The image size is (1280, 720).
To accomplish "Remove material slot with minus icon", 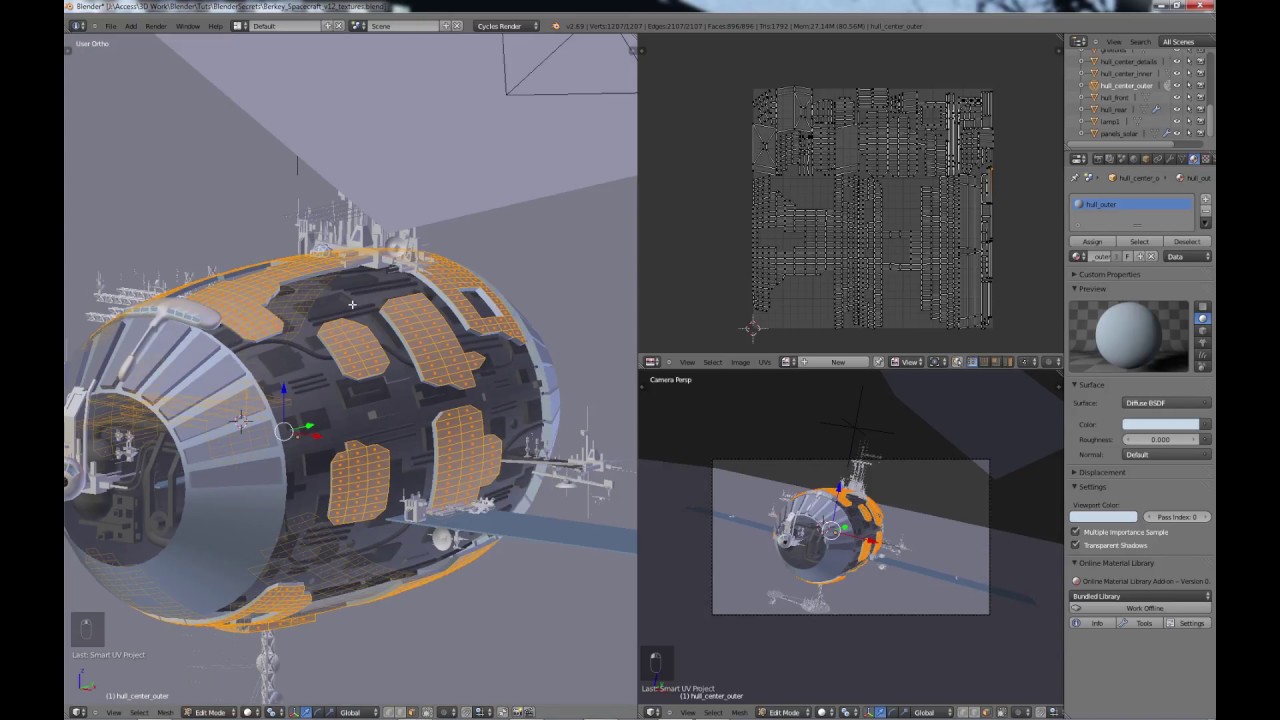I will tap(1206, 211).
